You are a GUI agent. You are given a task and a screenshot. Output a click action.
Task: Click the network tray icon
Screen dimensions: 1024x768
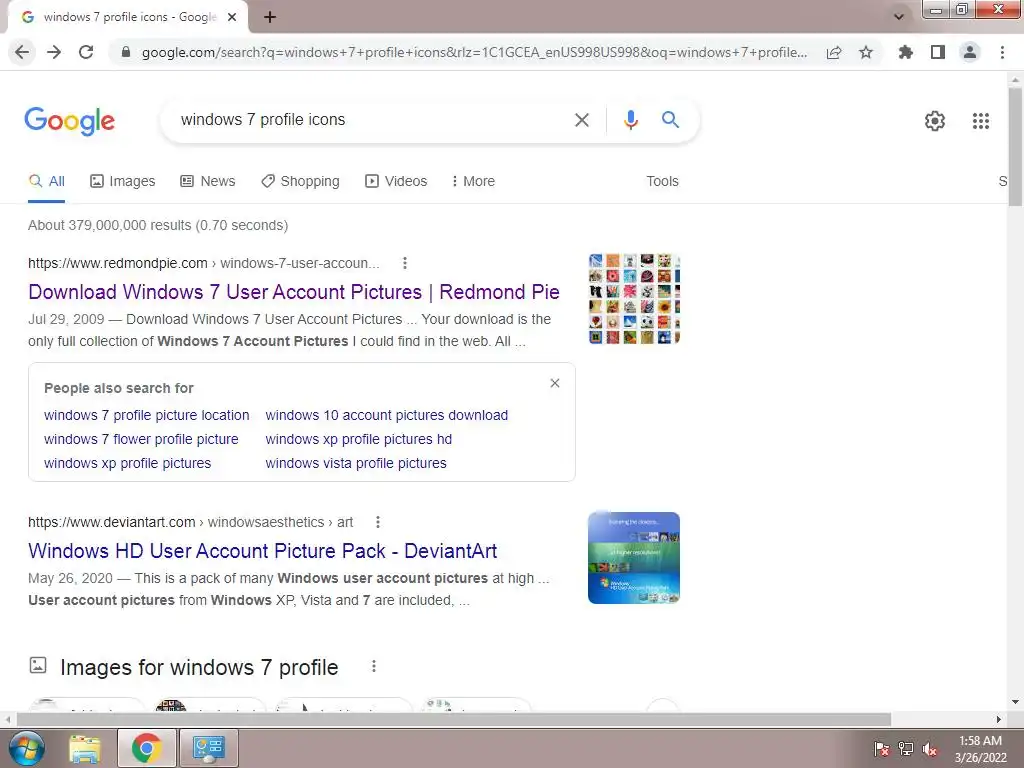[906, 748]
